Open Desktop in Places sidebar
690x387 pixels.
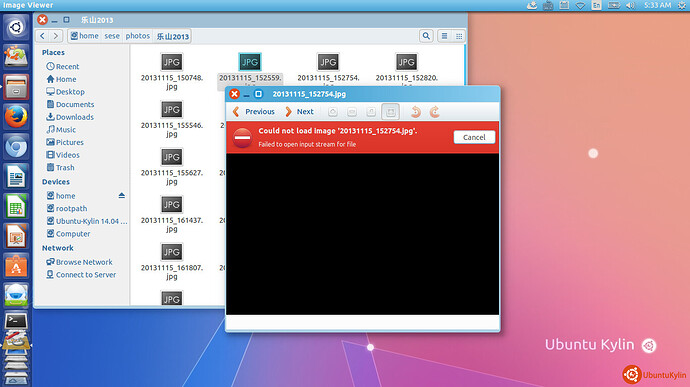[65, 92]
